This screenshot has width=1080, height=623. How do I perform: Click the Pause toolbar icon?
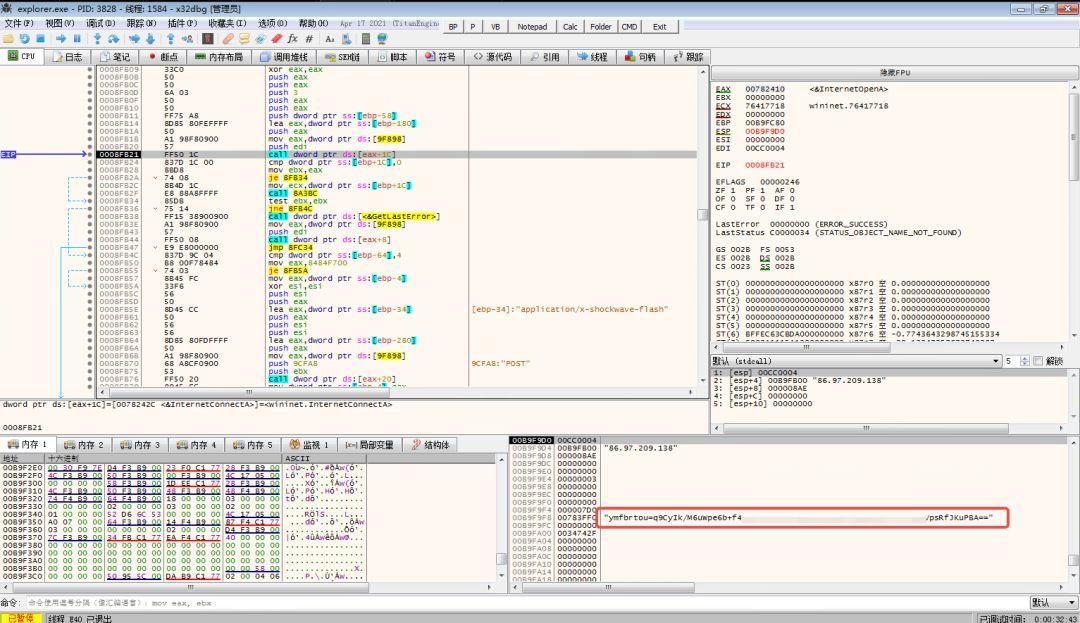pos(77,39)
